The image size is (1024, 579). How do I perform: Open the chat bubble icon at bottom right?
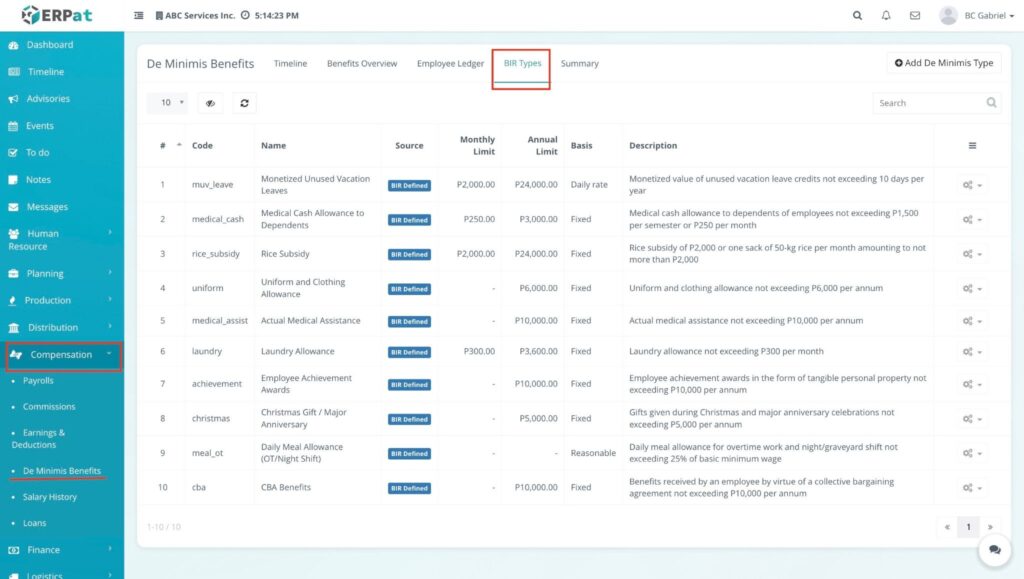click(x=994, y=549)
